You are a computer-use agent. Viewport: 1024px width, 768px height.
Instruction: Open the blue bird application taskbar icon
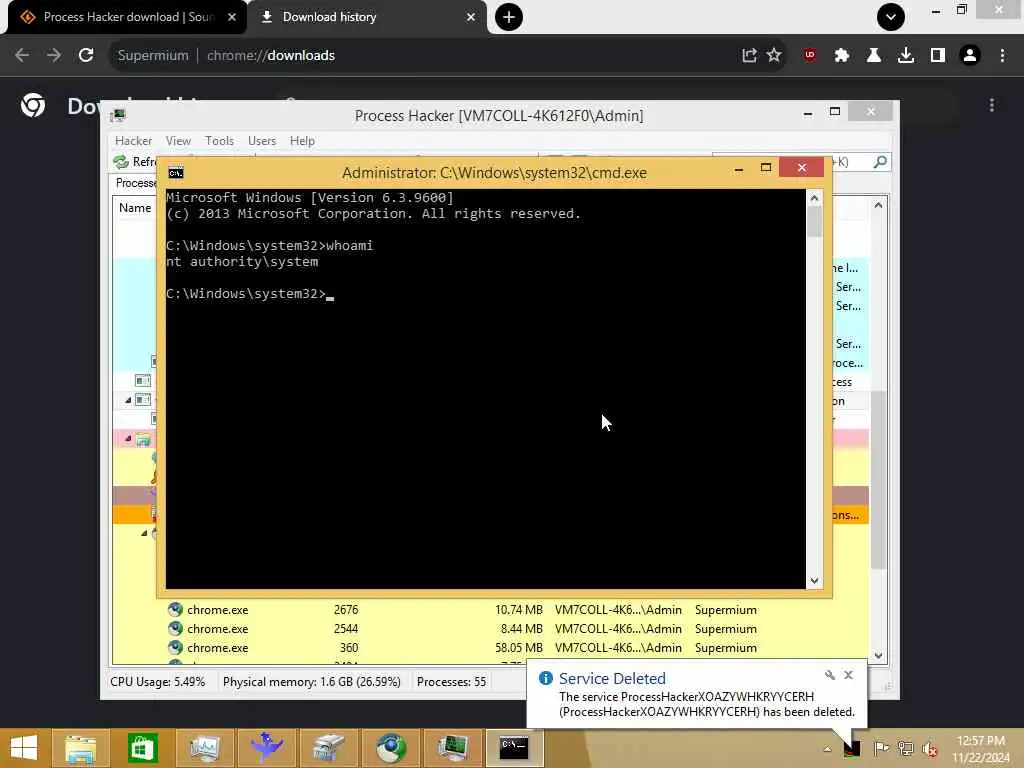tap(266, 748)
